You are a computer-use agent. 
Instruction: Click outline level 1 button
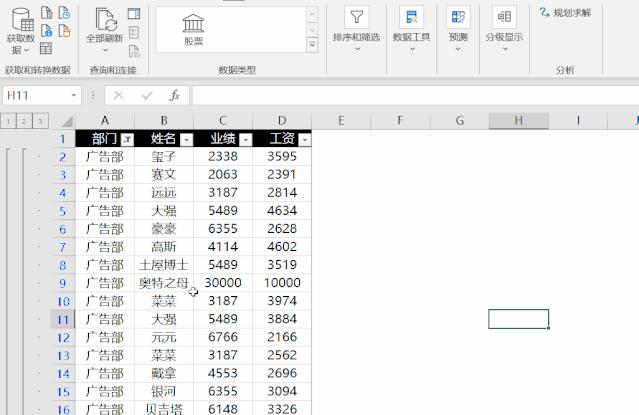point(7,121)
